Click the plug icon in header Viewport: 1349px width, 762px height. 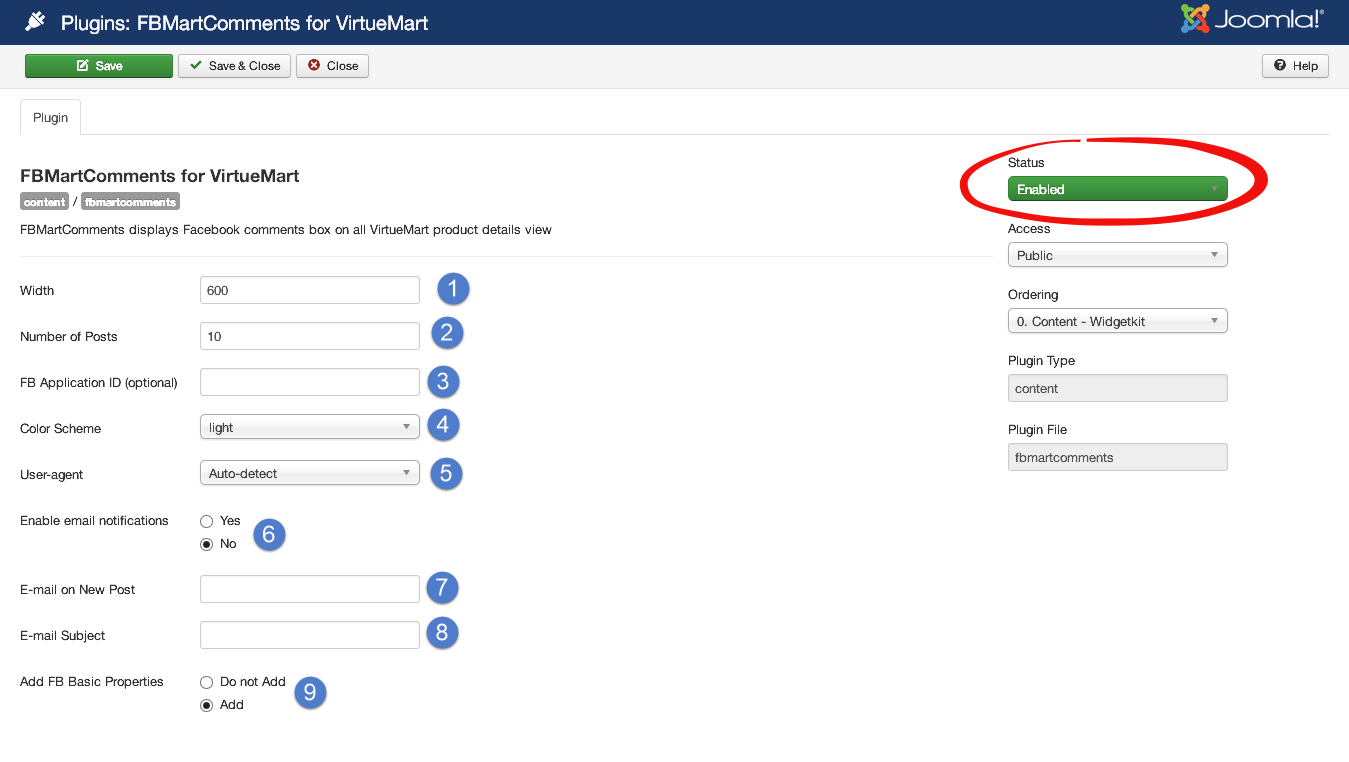point(35,21)
